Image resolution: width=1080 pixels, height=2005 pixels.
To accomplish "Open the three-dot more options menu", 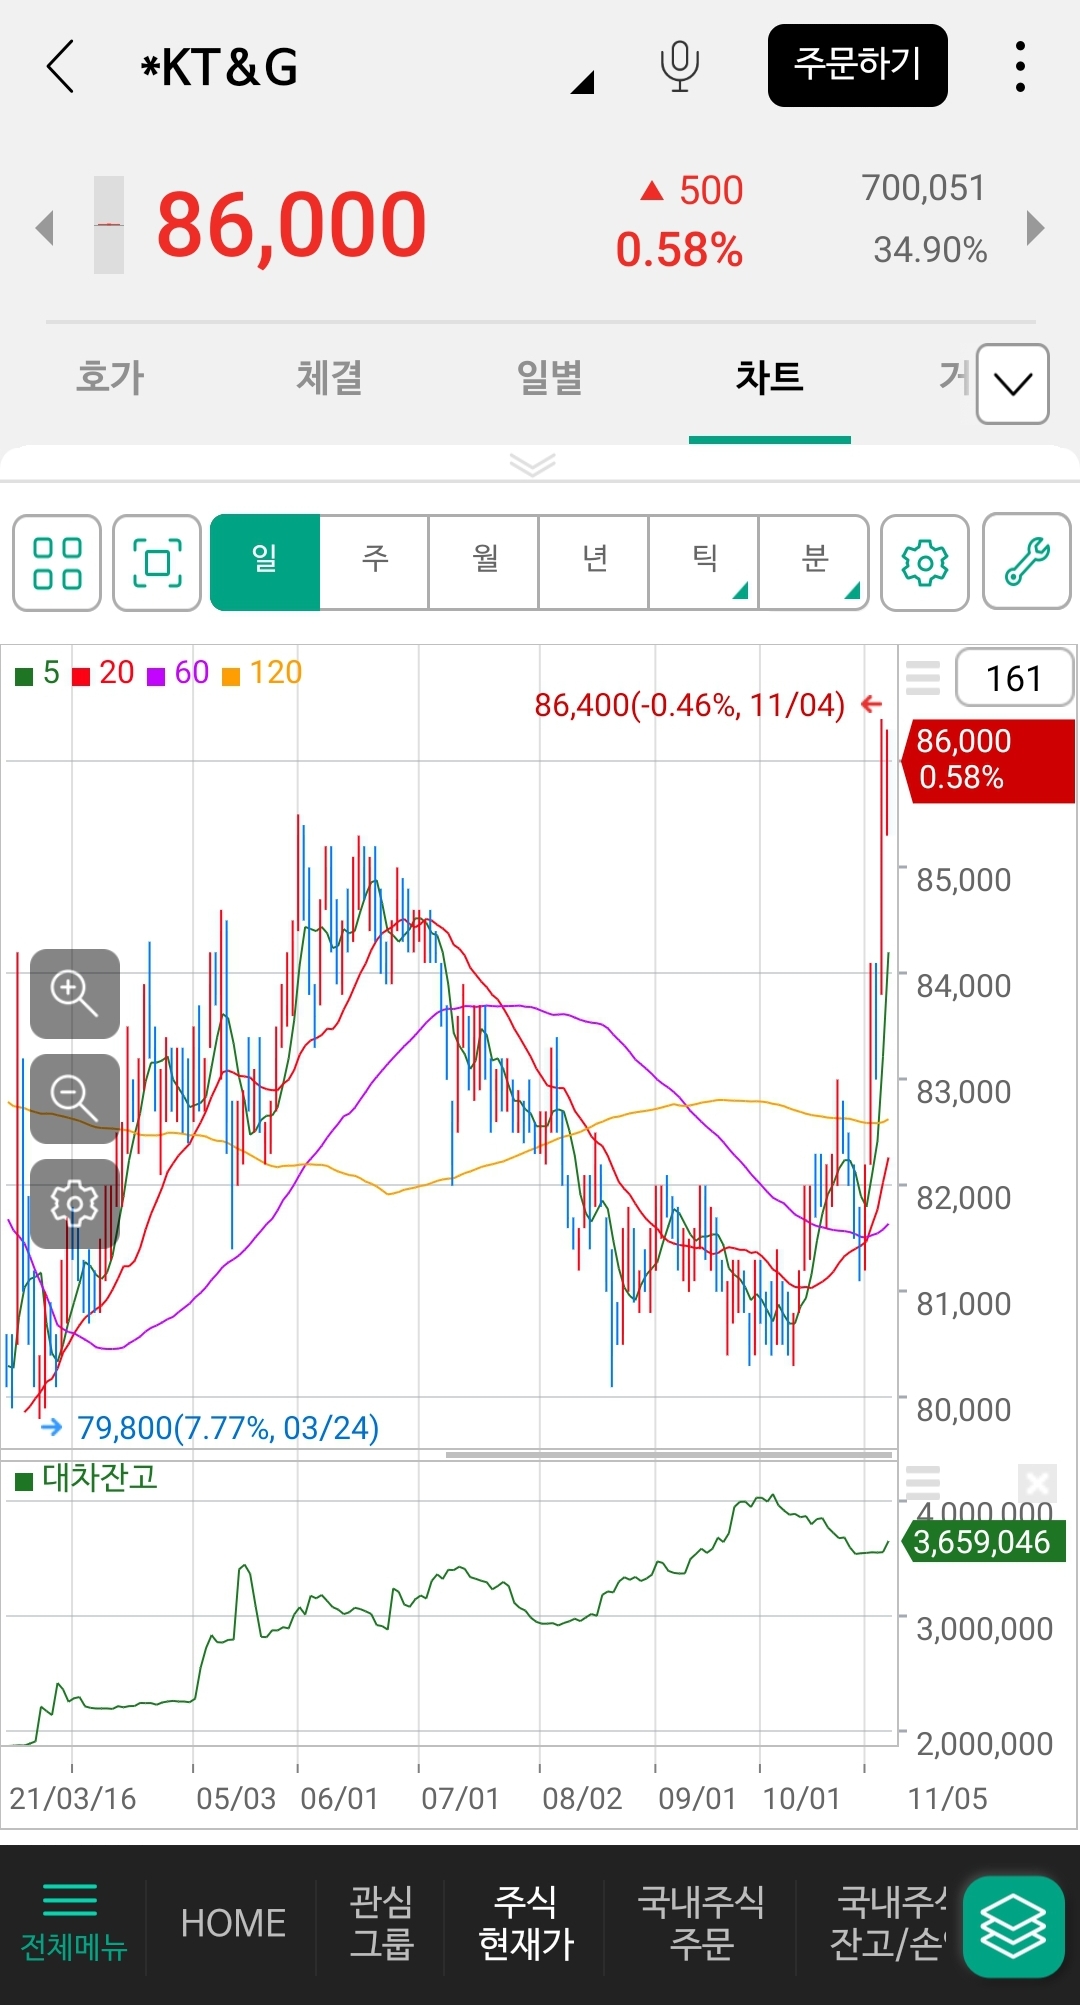I will point(1019,67).
